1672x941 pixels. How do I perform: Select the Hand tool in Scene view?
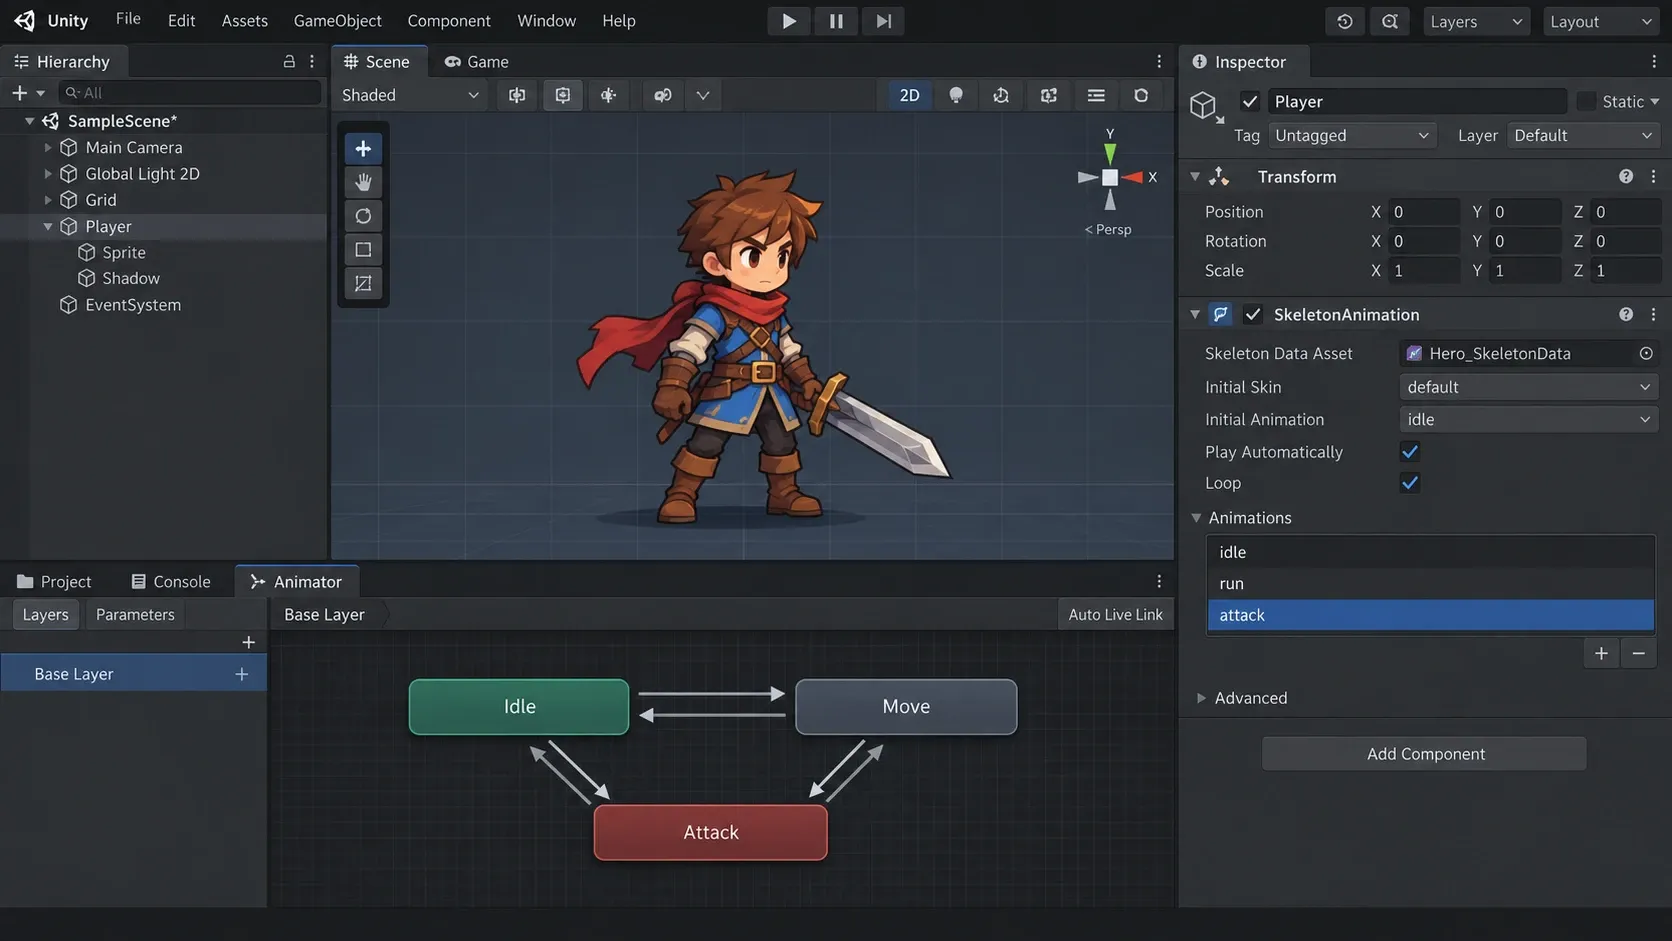coord(363,182)
